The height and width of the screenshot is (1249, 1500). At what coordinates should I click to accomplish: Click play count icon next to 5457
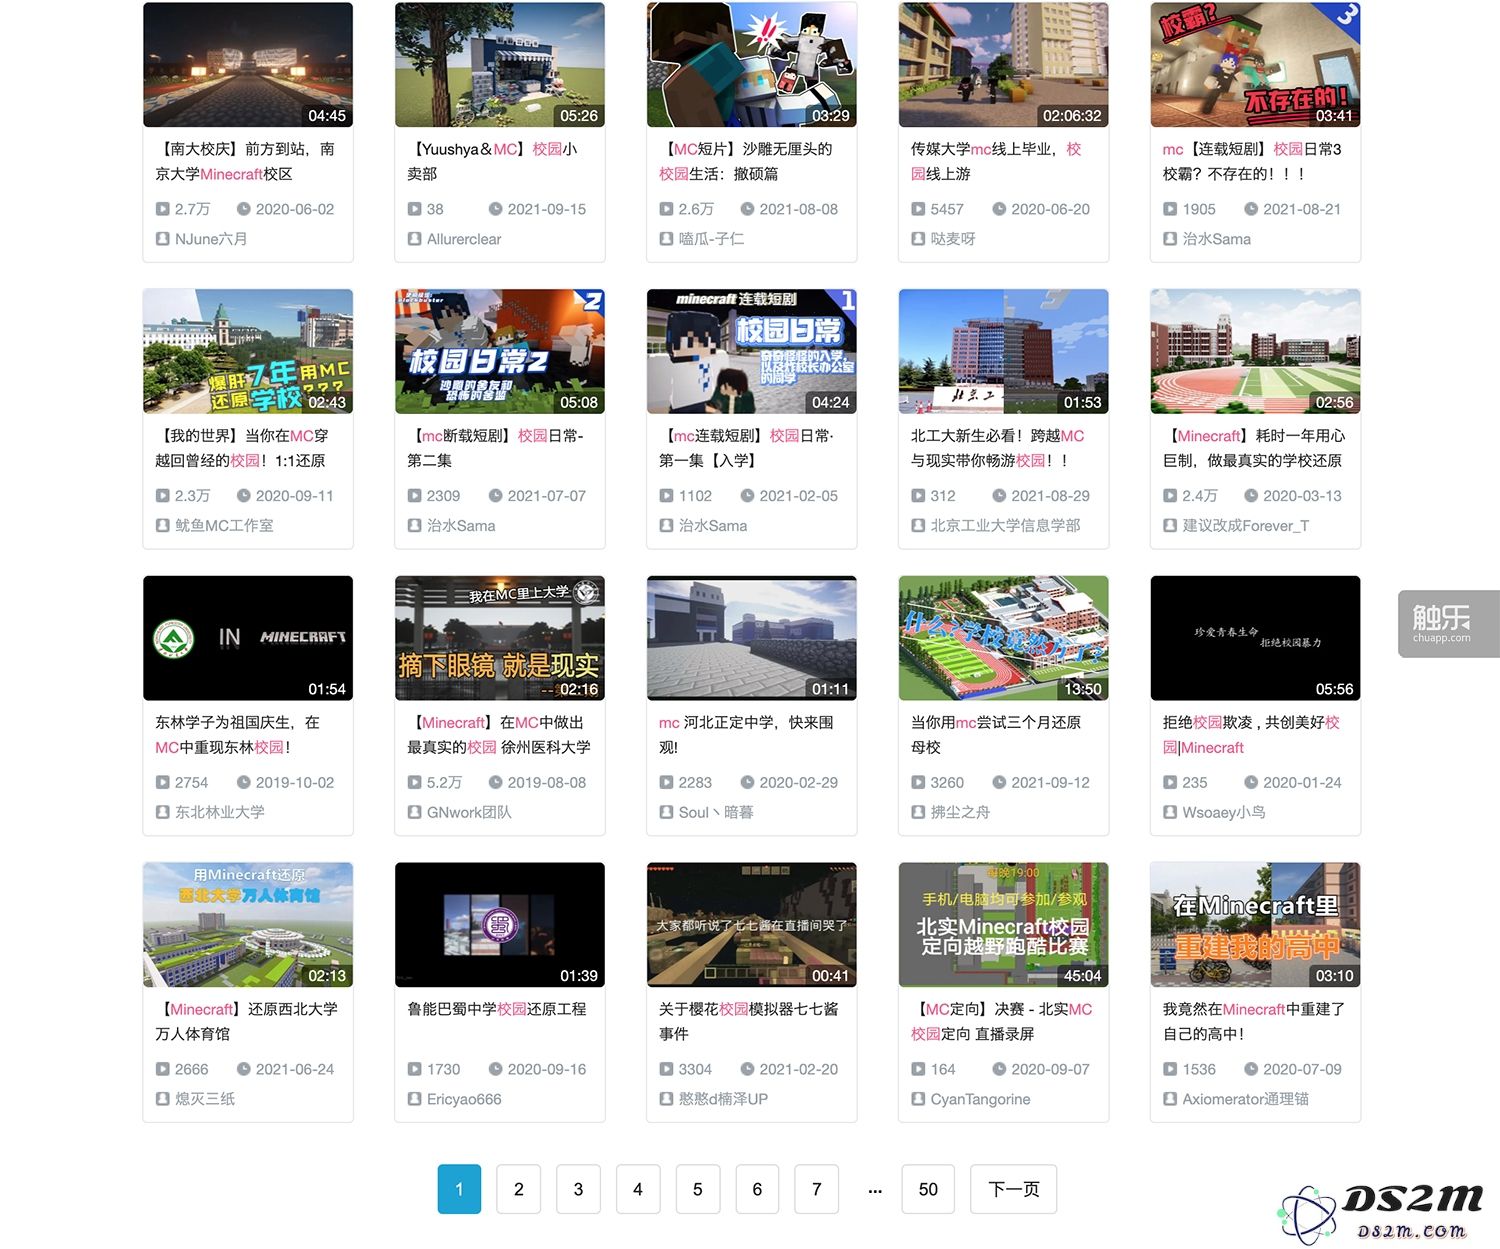918,209
